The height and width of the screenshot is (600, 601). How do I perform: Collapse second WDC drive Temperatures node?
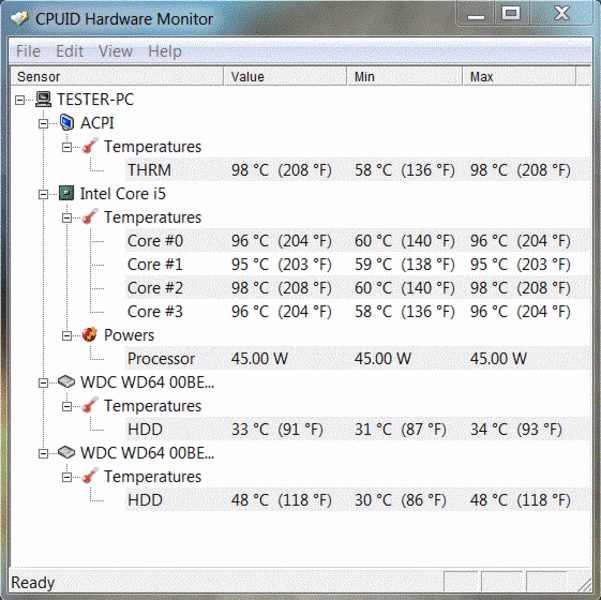(67, 477)
